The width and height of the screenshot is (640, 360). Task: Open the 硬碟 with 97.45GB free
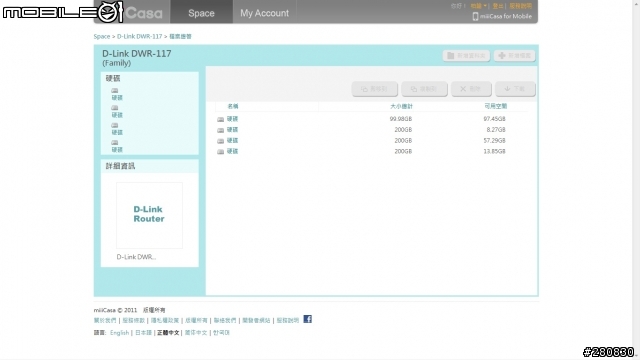(x=232, y=119)
